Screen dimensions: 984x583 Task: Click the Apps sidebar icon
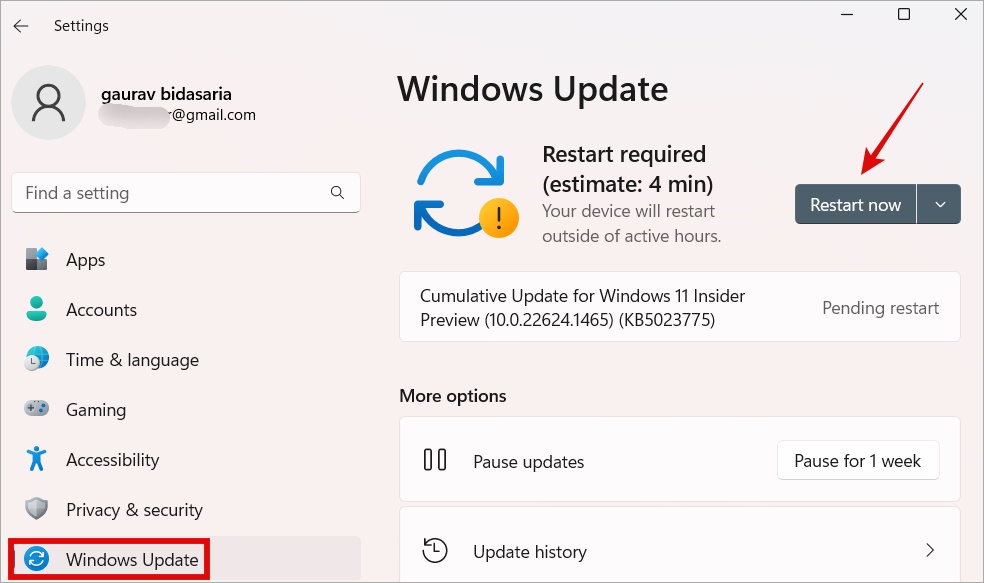(x=37, y=260)
